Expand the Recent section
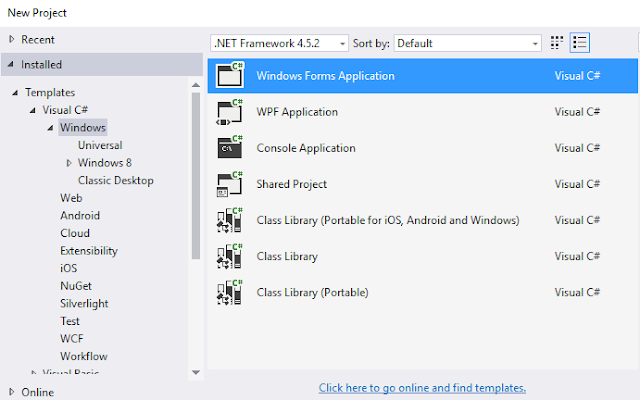The height and width of the screenshot is (400, 640). tap(11, 39)
